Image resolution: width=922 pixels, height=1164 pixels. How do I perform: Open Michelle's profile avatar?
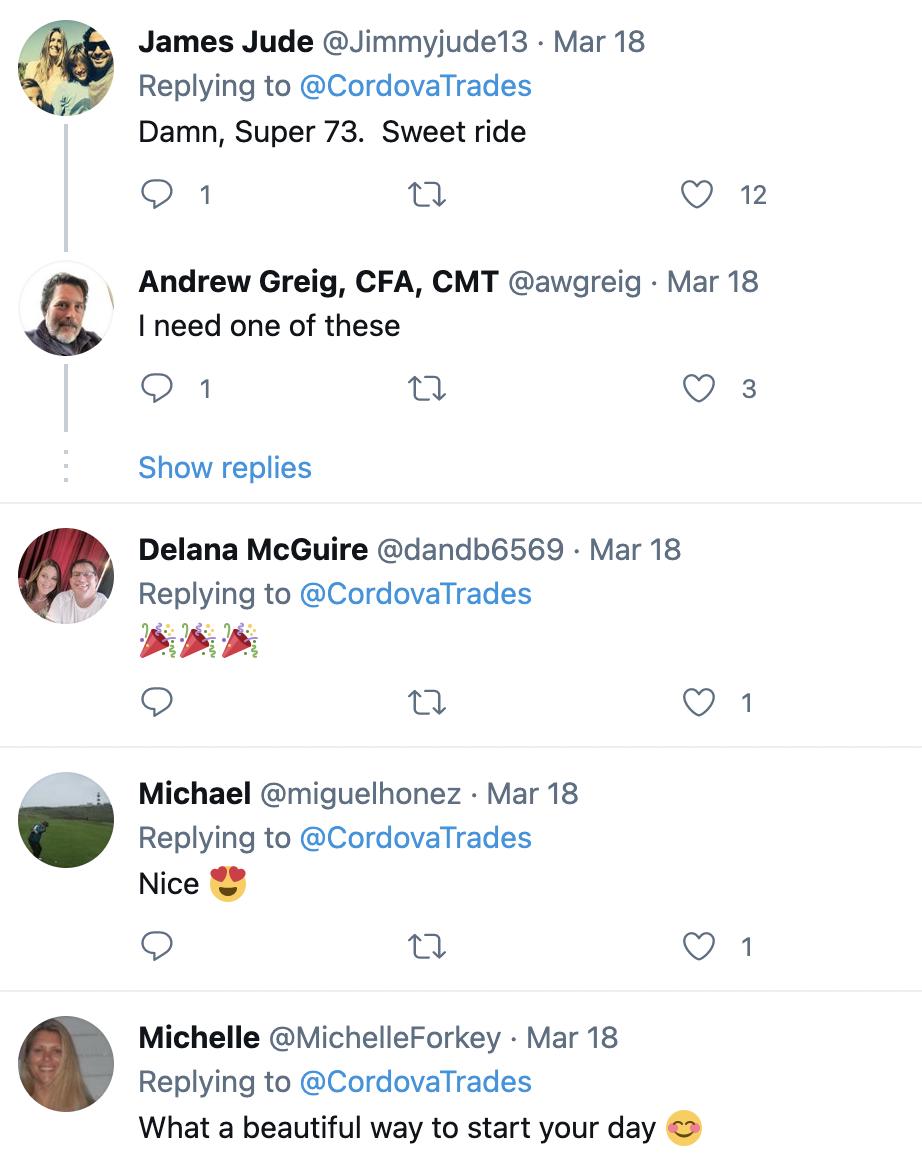coord(66,1064)
